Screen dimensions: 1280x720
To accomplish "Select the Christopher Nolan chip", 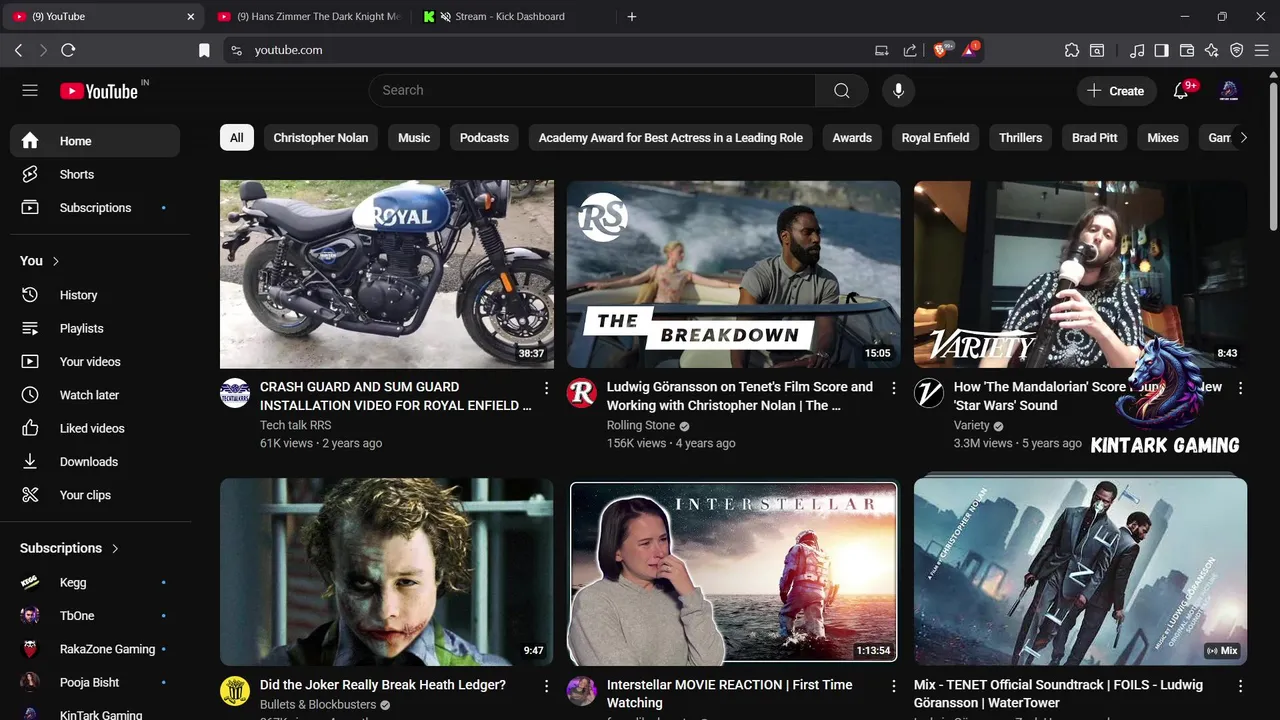I will coord(321,138).
